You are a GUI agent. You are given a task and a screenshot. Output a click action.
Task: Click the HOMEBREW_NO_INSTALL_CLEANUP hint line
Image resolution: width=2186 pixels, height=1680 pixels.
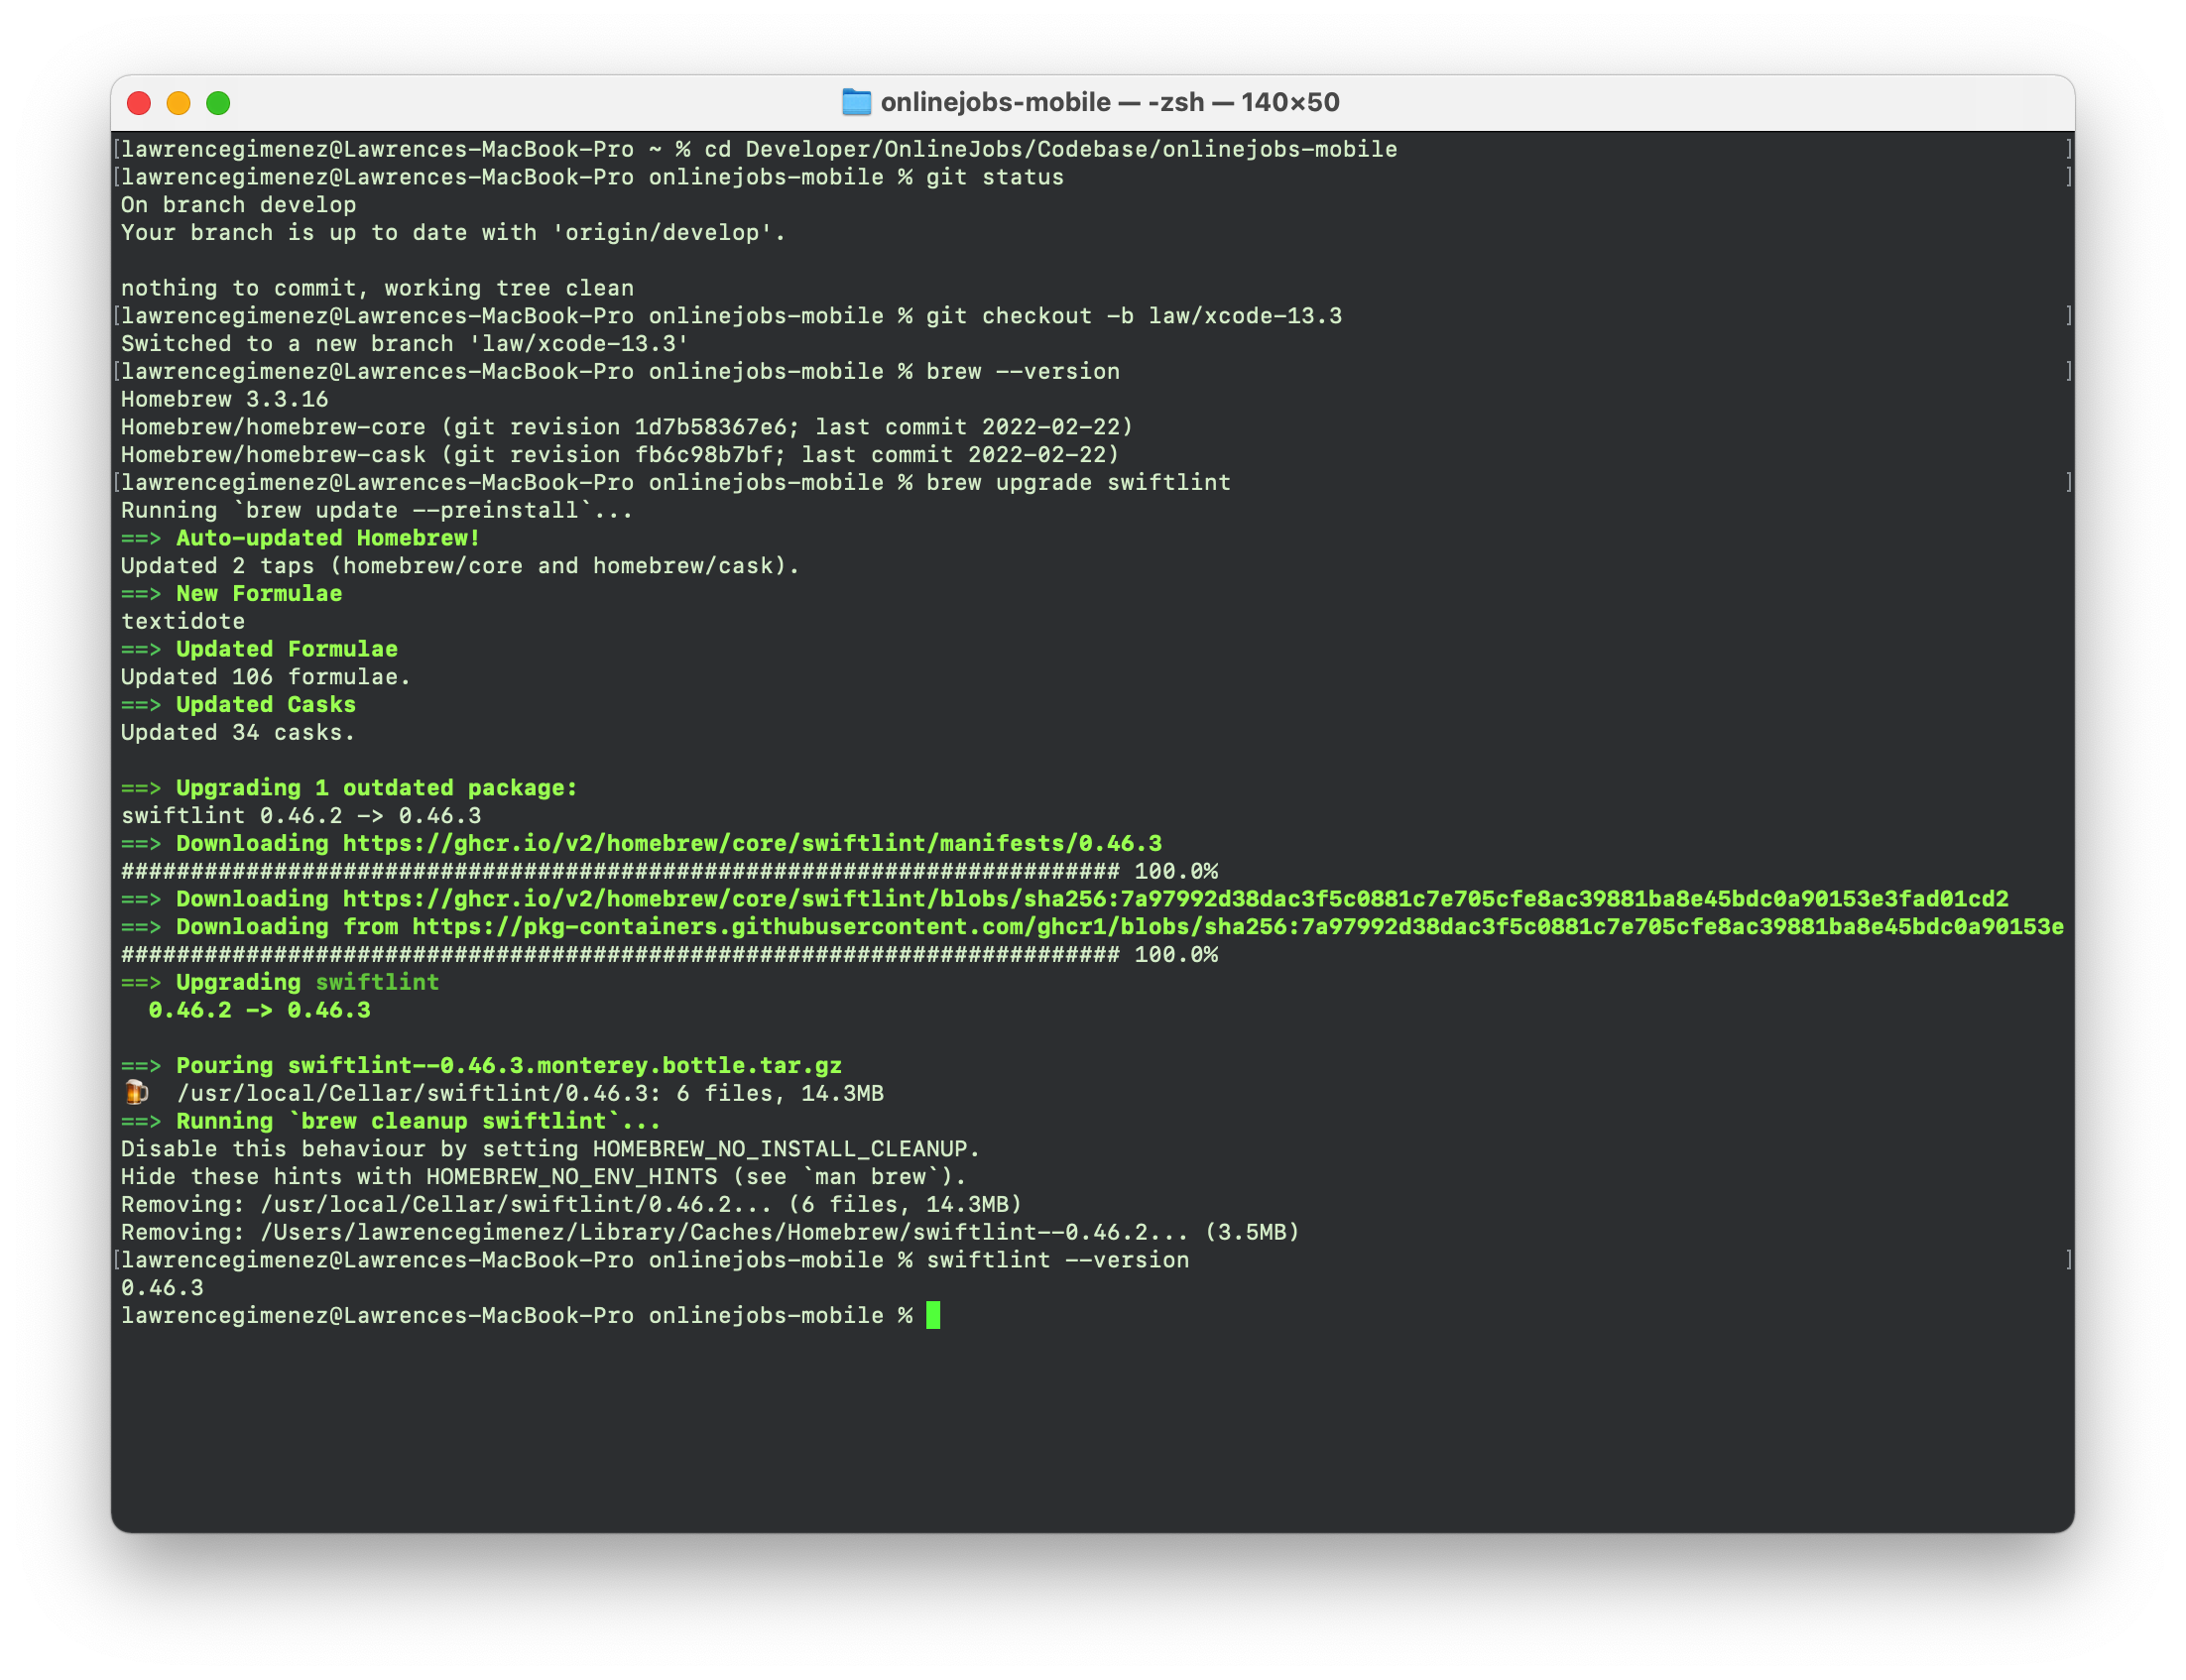click(x=550, y=1149)
